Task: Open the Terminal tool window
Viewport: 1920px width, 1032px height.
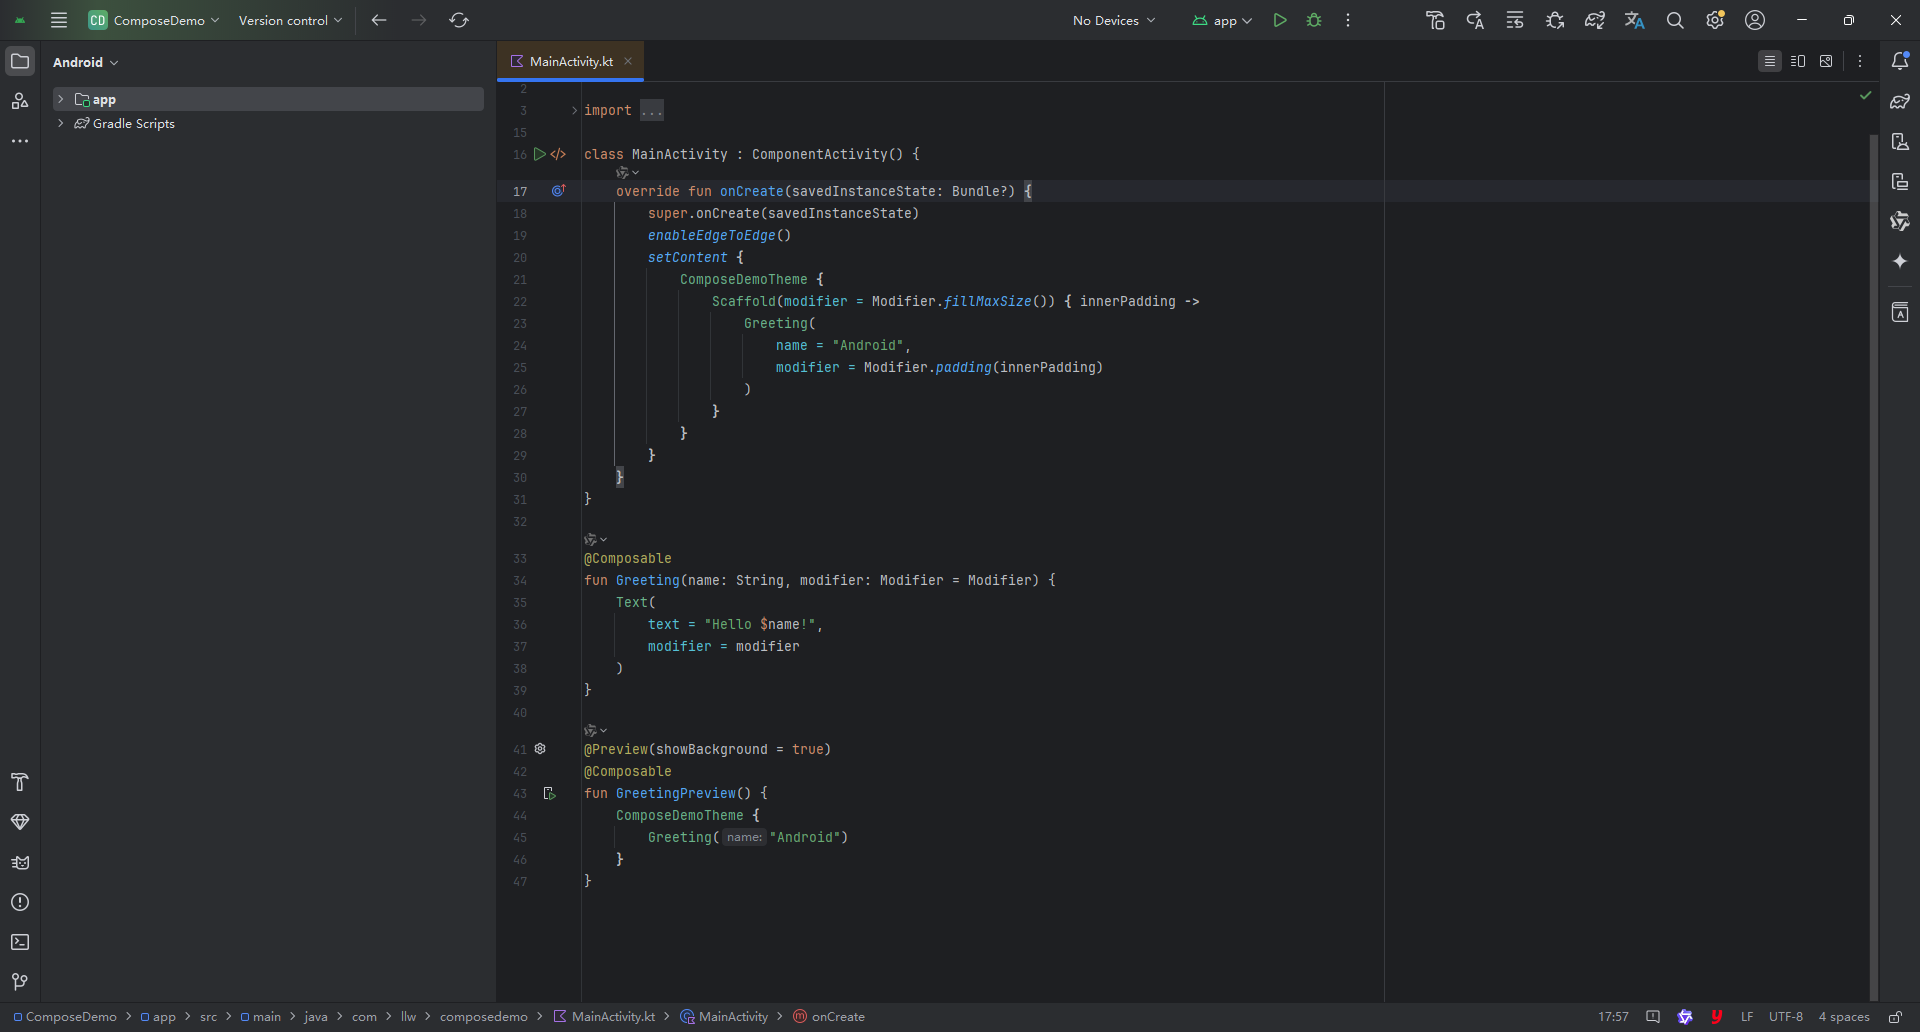Action: coord(20,942)
